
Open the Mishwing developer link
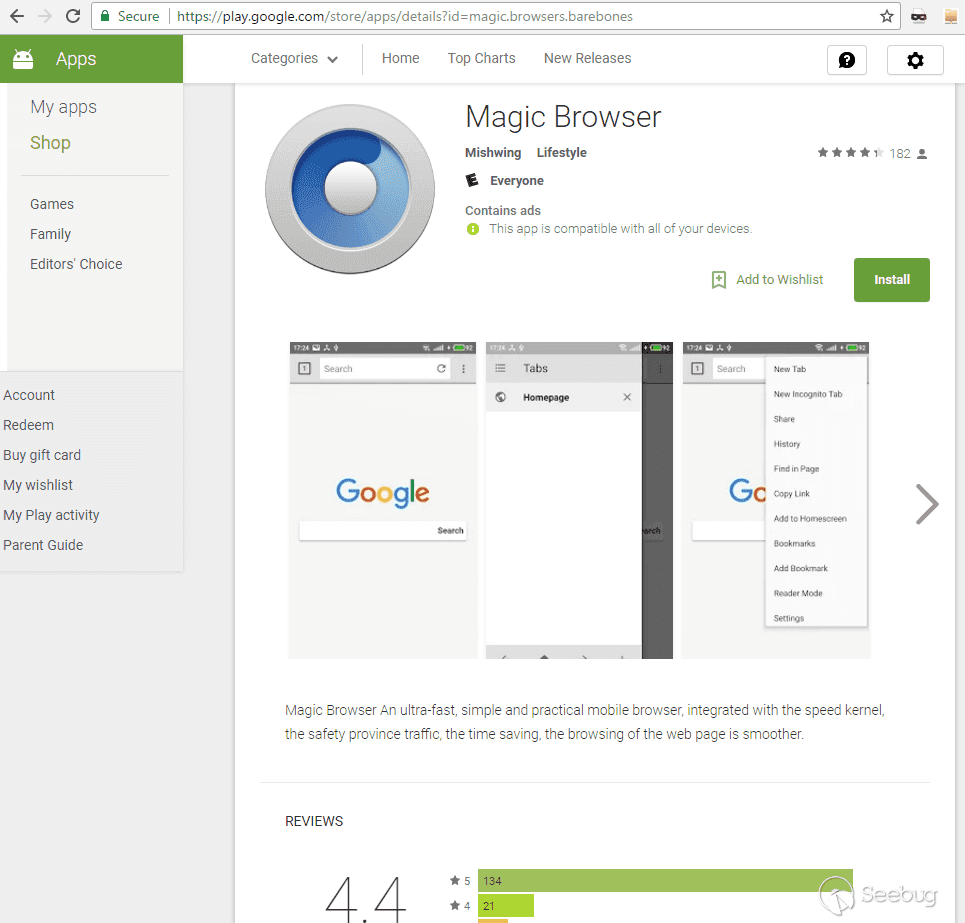point(493,153)
